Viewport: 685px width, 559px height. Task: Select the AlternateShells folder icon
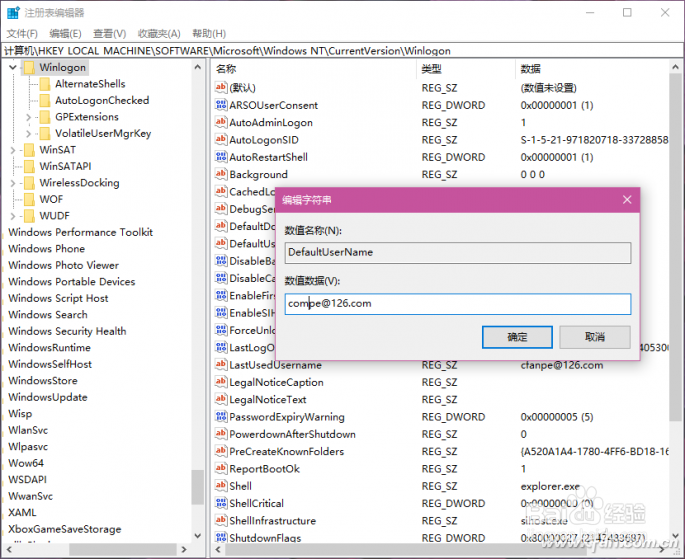click(45, 84)
